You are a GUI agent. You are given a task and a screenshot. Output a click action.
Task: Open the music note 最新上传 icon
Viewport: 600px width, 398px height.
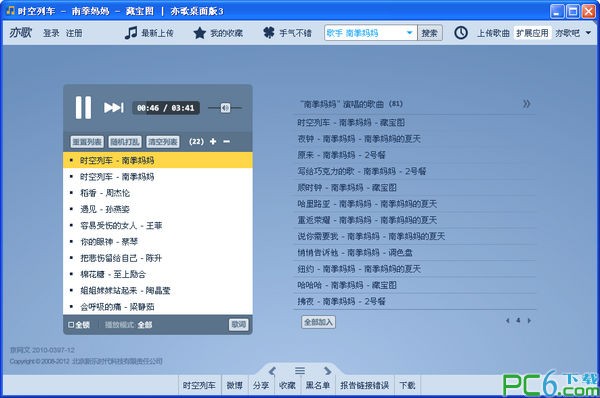(x=131, y=33)
